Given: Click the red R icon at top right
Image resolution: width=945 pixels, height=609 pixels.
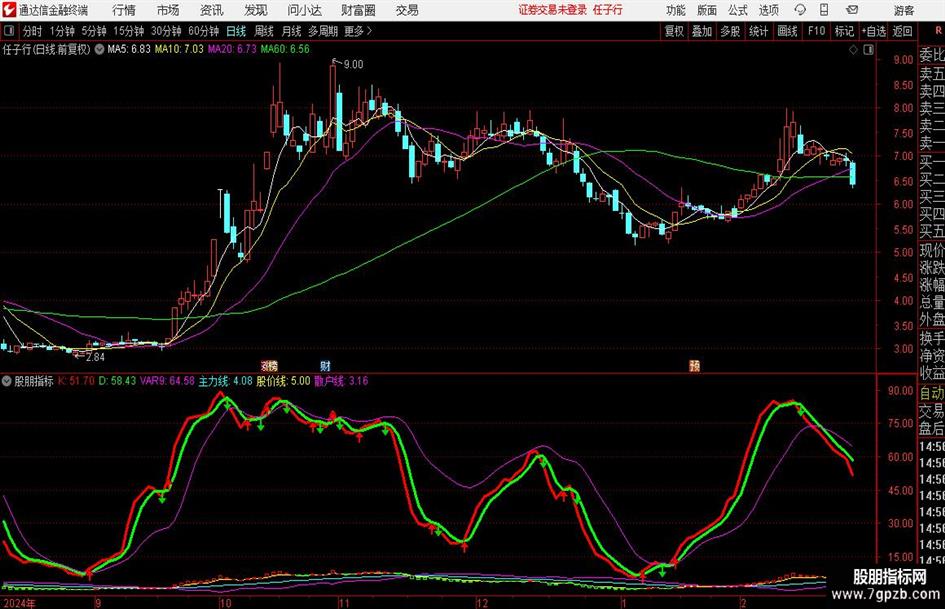Looking at the screenshot, I should coord(938,30).
